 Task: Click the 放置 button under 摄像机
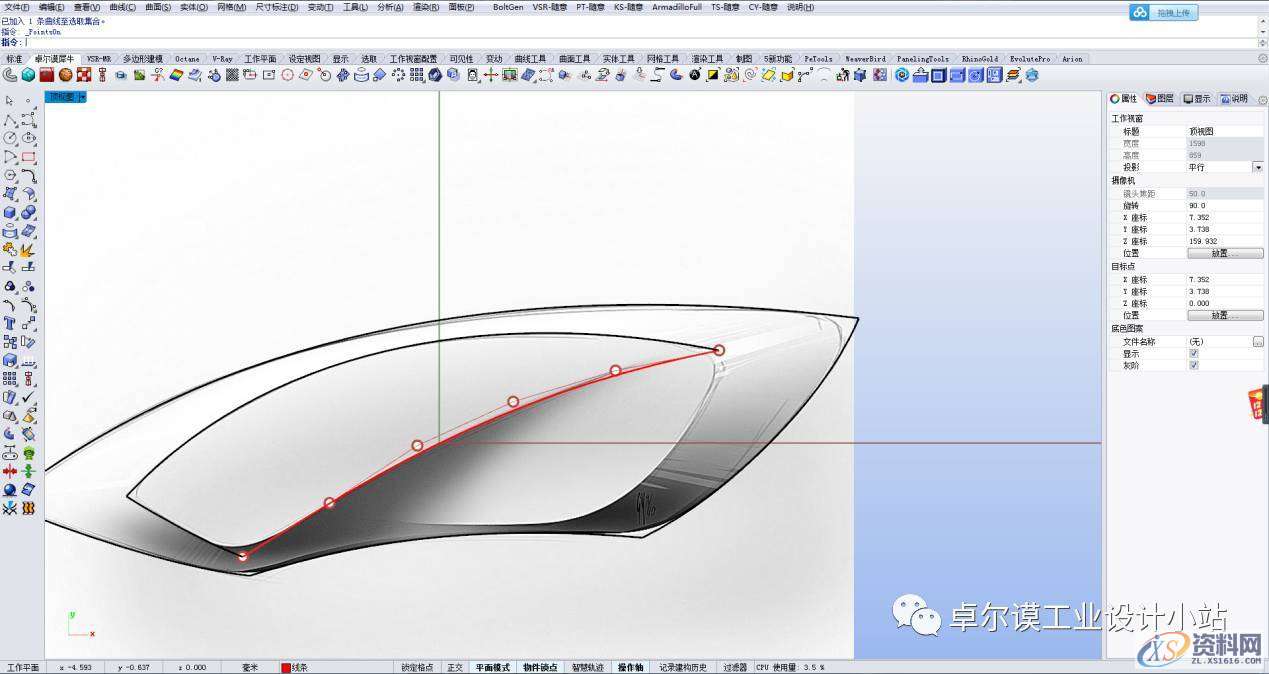pos(1225,254)
